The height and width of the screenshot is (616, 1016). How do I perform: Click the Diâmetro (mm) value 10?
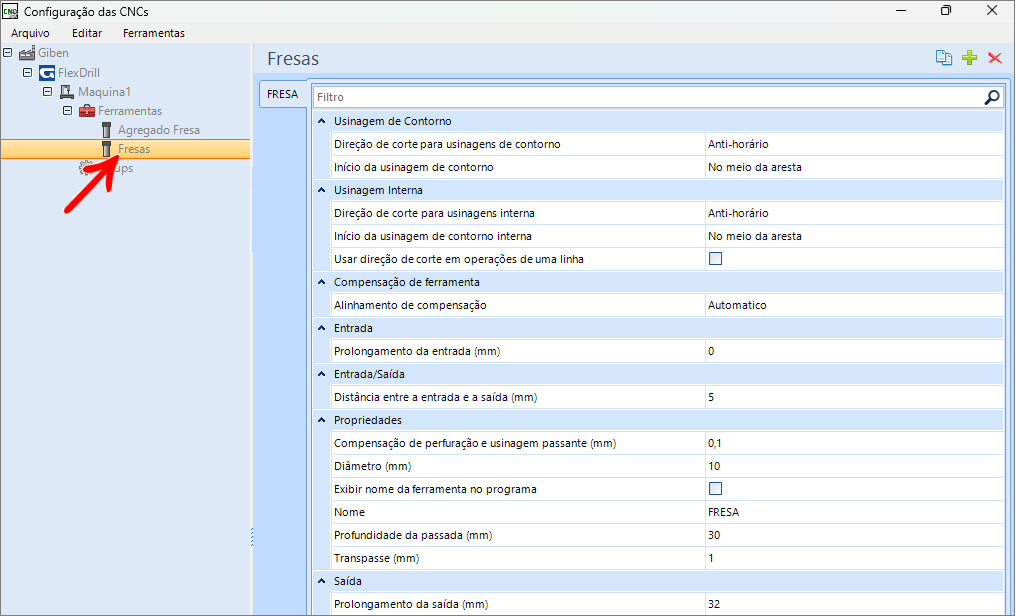tap(852, 466)
